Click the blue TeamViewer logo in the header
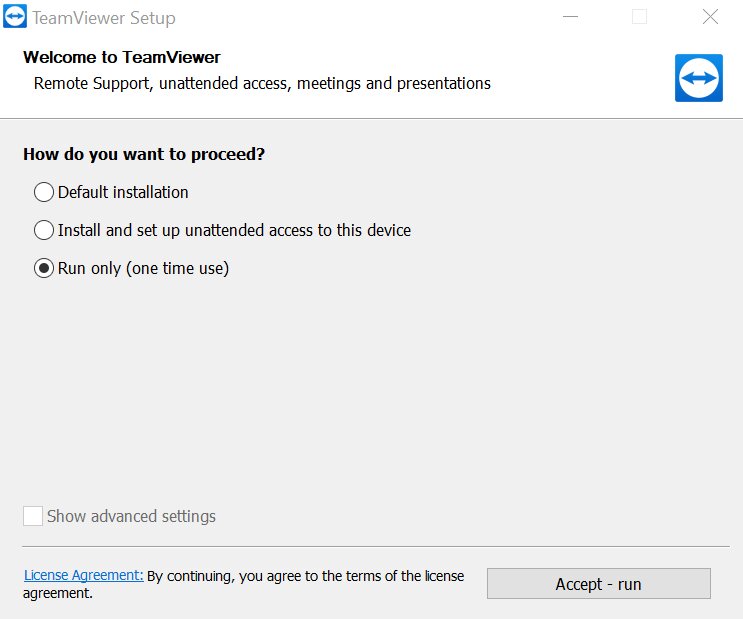 click(x=698, y=78)
